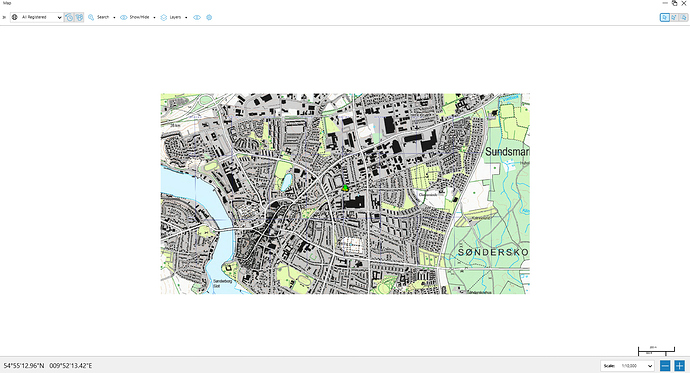Screen dimensions: 690x373
Task: Activate the first selection mode toggle
Action: [664, 18]
